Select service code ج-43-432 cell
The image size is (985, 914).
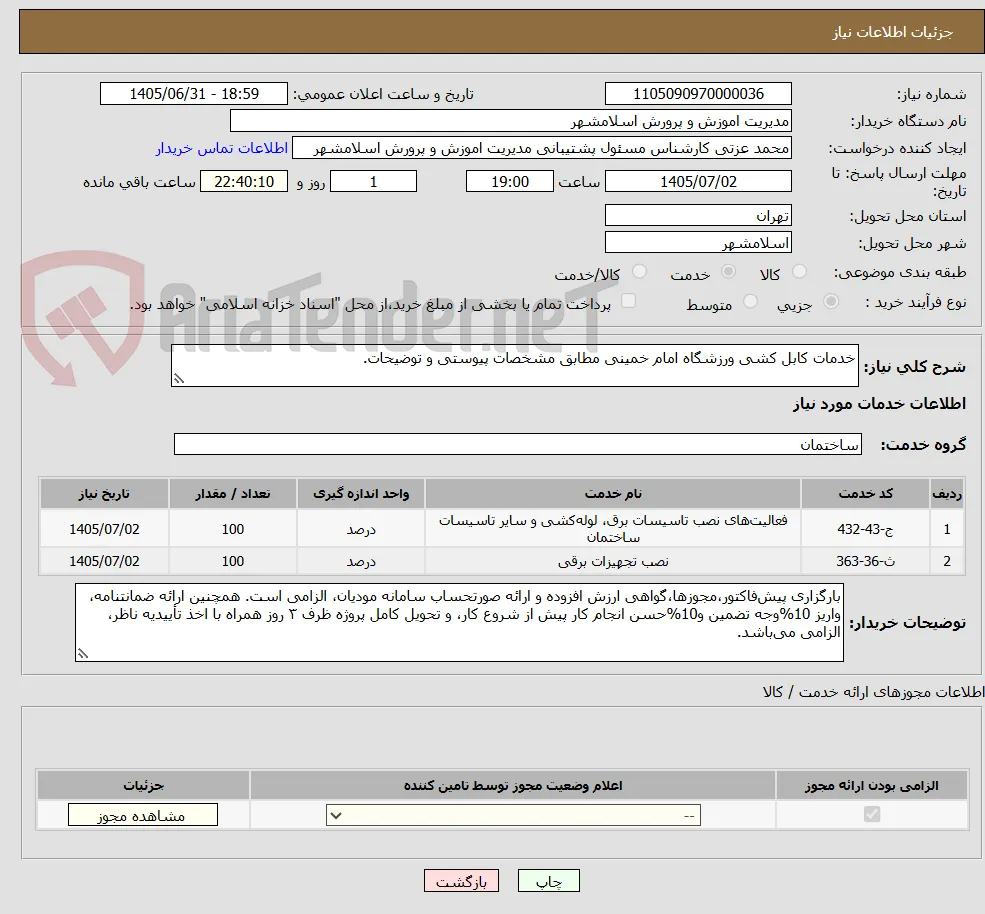click(x=865, y=529)
